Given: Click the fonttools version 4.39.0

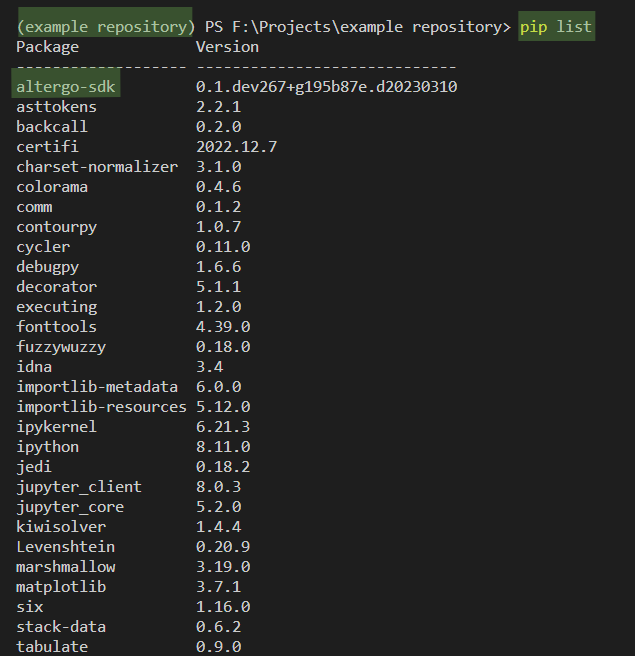Looking at the screenshot, I should click(223, 327).
